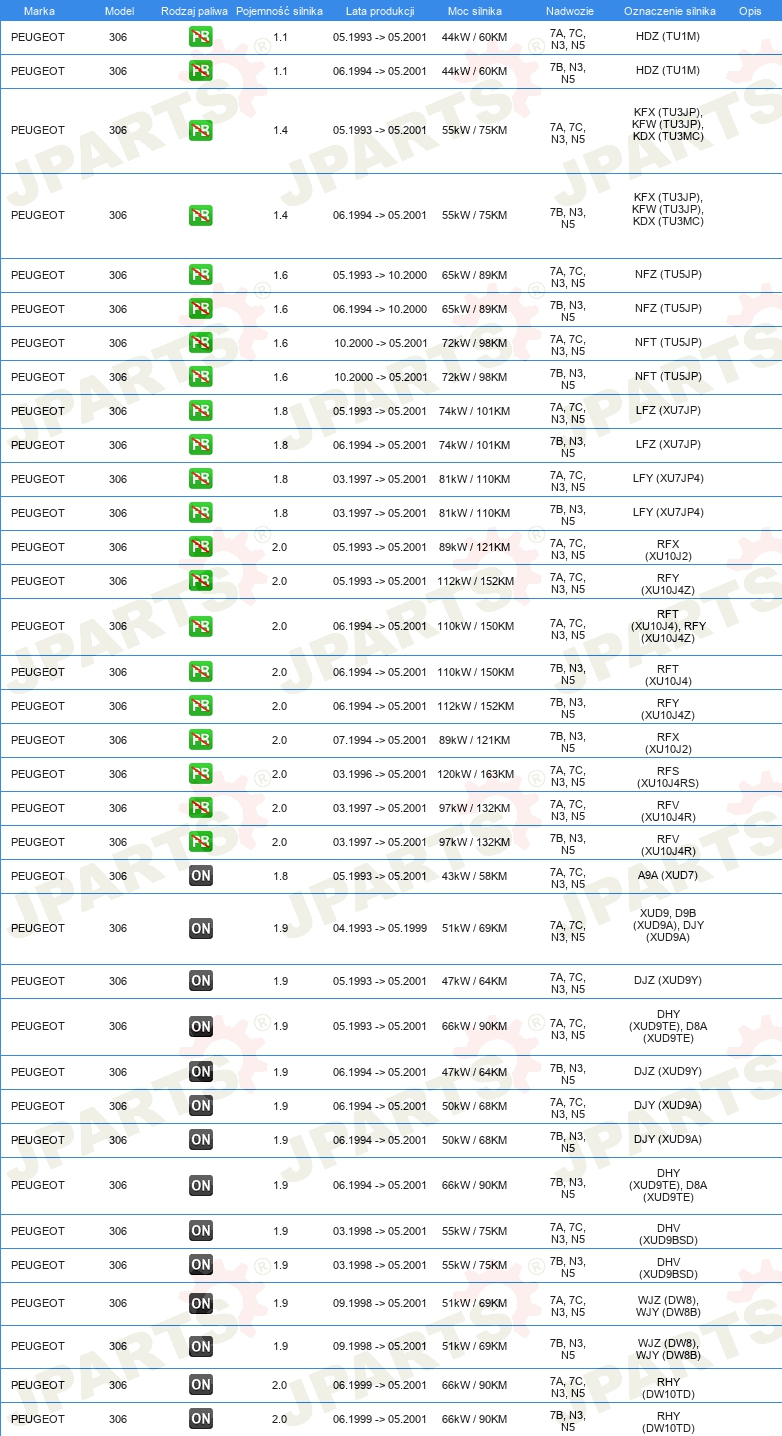The image size is (782, 1436).
Task: Select the RFS (XU10J4RS) engine code
Action: (669, 776)
